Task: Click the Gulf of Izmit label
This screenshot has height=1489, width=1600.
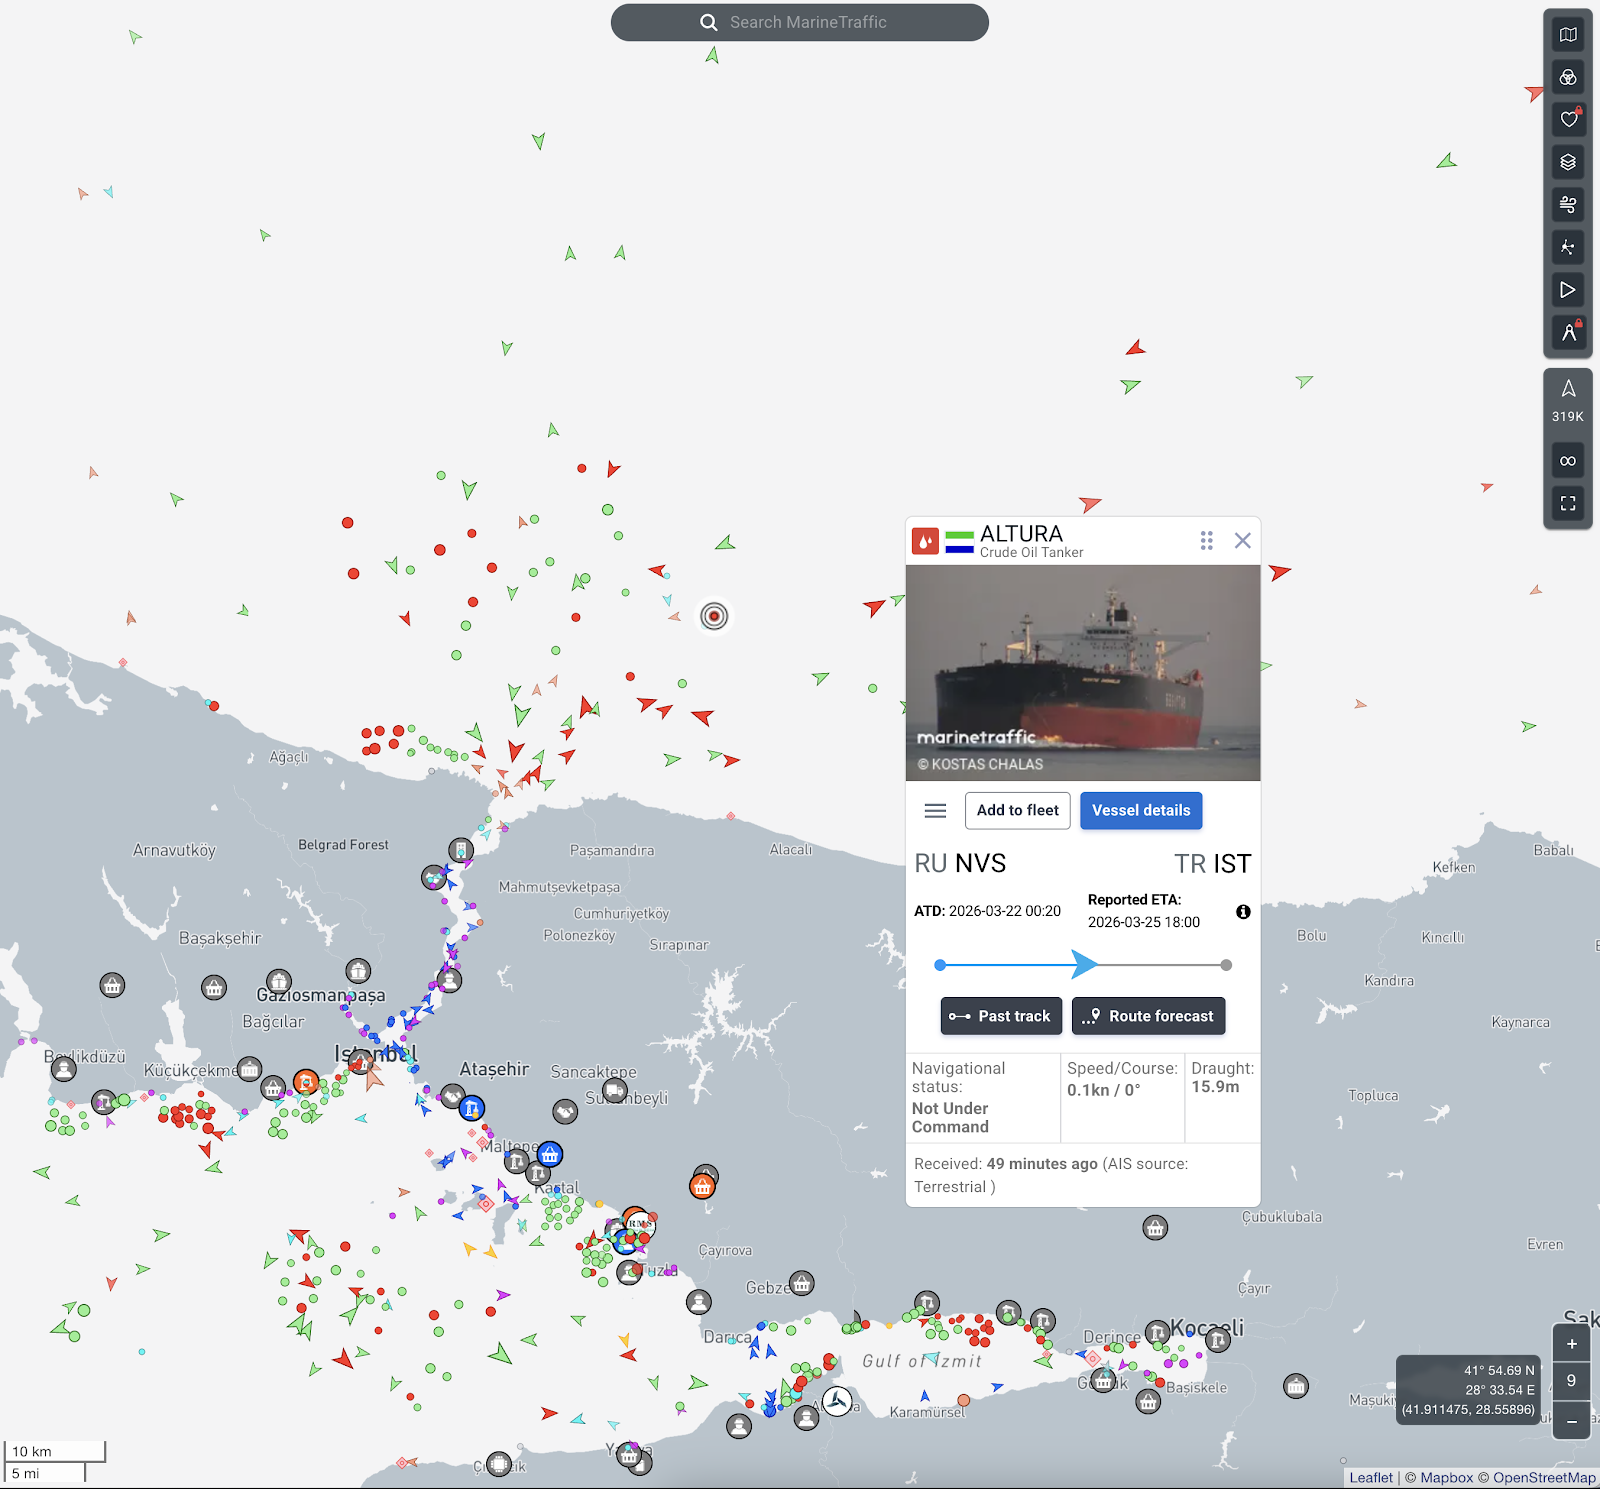Action: click(922, 1361)
